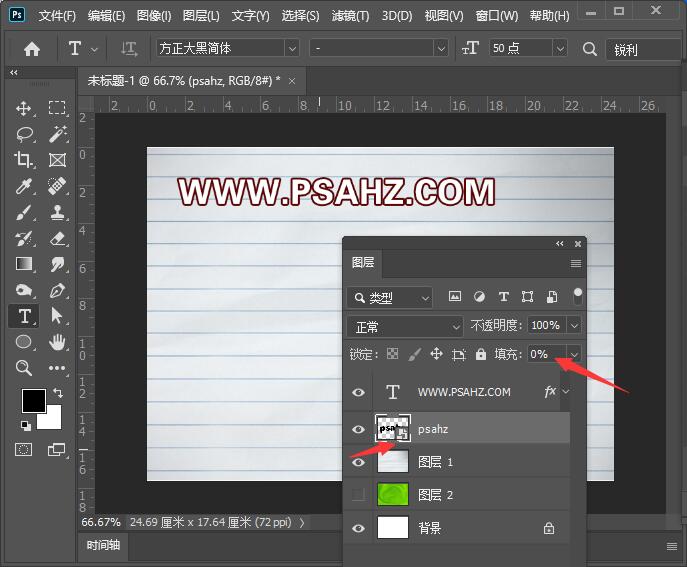Viewport: 687px width, 567px height.
Task: Hide the WWW.PSAHZ.COM text layer
Action: pos(358,392)
